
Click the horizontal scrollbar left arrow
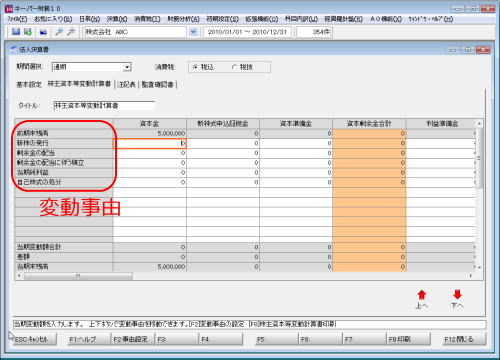19,276
